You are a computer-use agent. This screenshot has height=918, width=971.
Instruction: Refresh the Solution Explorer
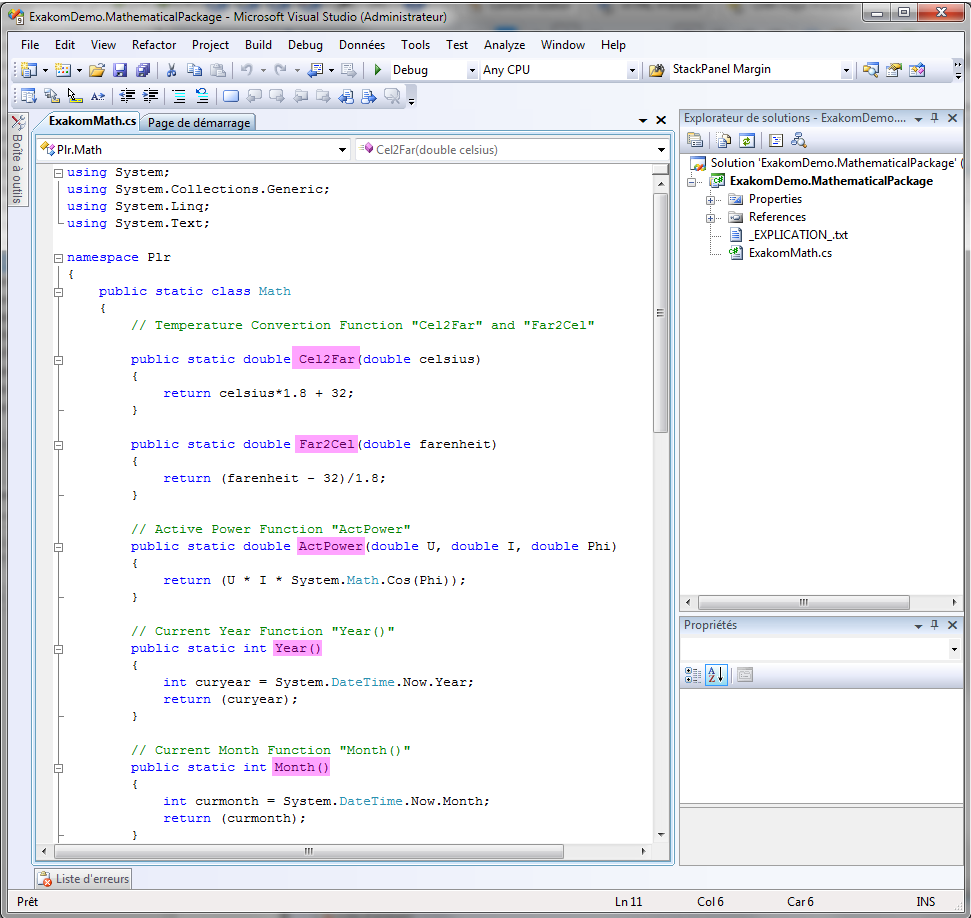[747, 141]
